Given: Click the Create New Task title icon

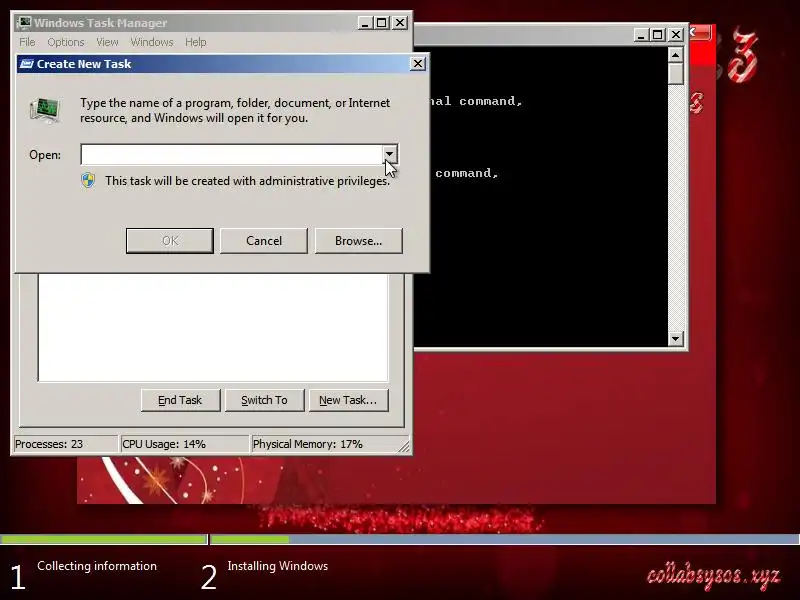Looking at the screenshot, I should [x=27, y=64].
